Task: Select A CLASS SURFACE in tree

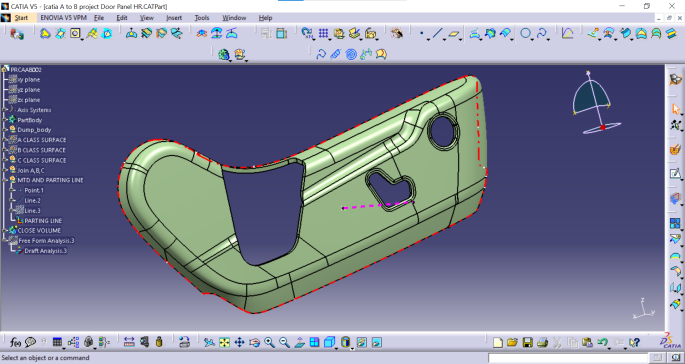Action: click(x=42, y=140)
